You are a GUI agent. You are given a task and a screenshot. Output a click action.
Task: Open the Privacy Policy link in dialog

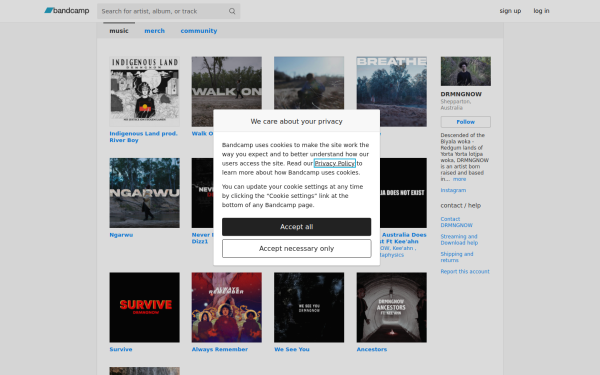coord(334,163)
